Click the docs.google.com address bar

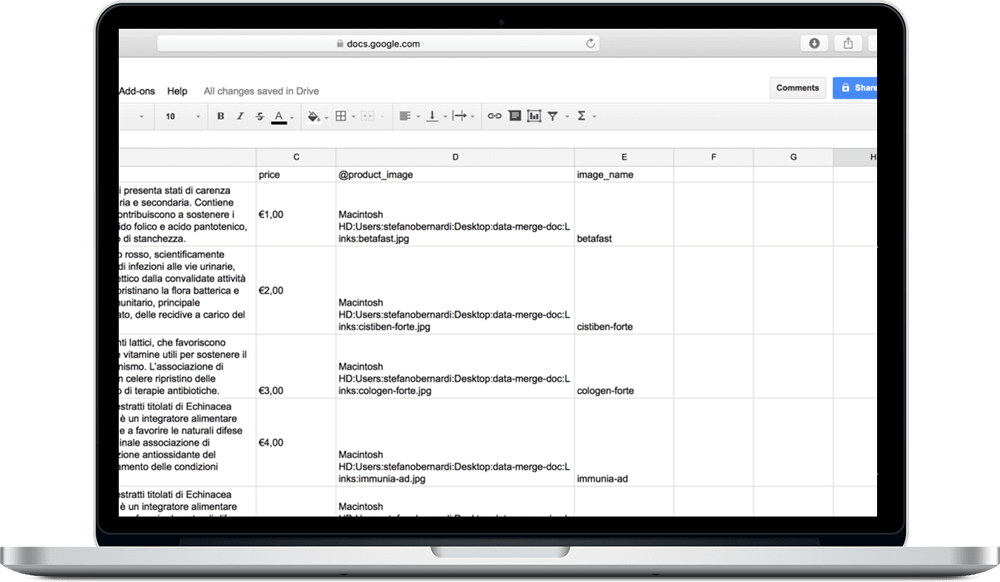[378, 43]
